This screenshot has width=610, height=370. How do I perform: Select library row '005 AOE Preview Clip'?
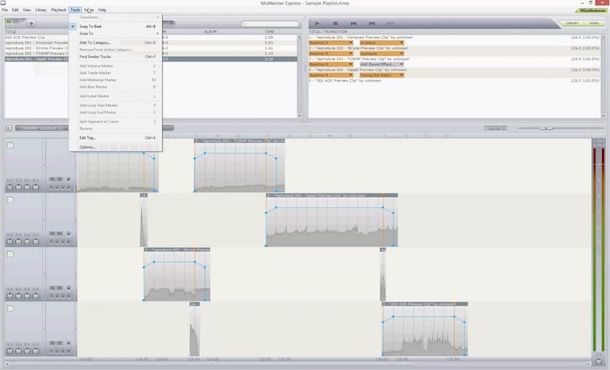pyautogui.click(x=151, y=37)
